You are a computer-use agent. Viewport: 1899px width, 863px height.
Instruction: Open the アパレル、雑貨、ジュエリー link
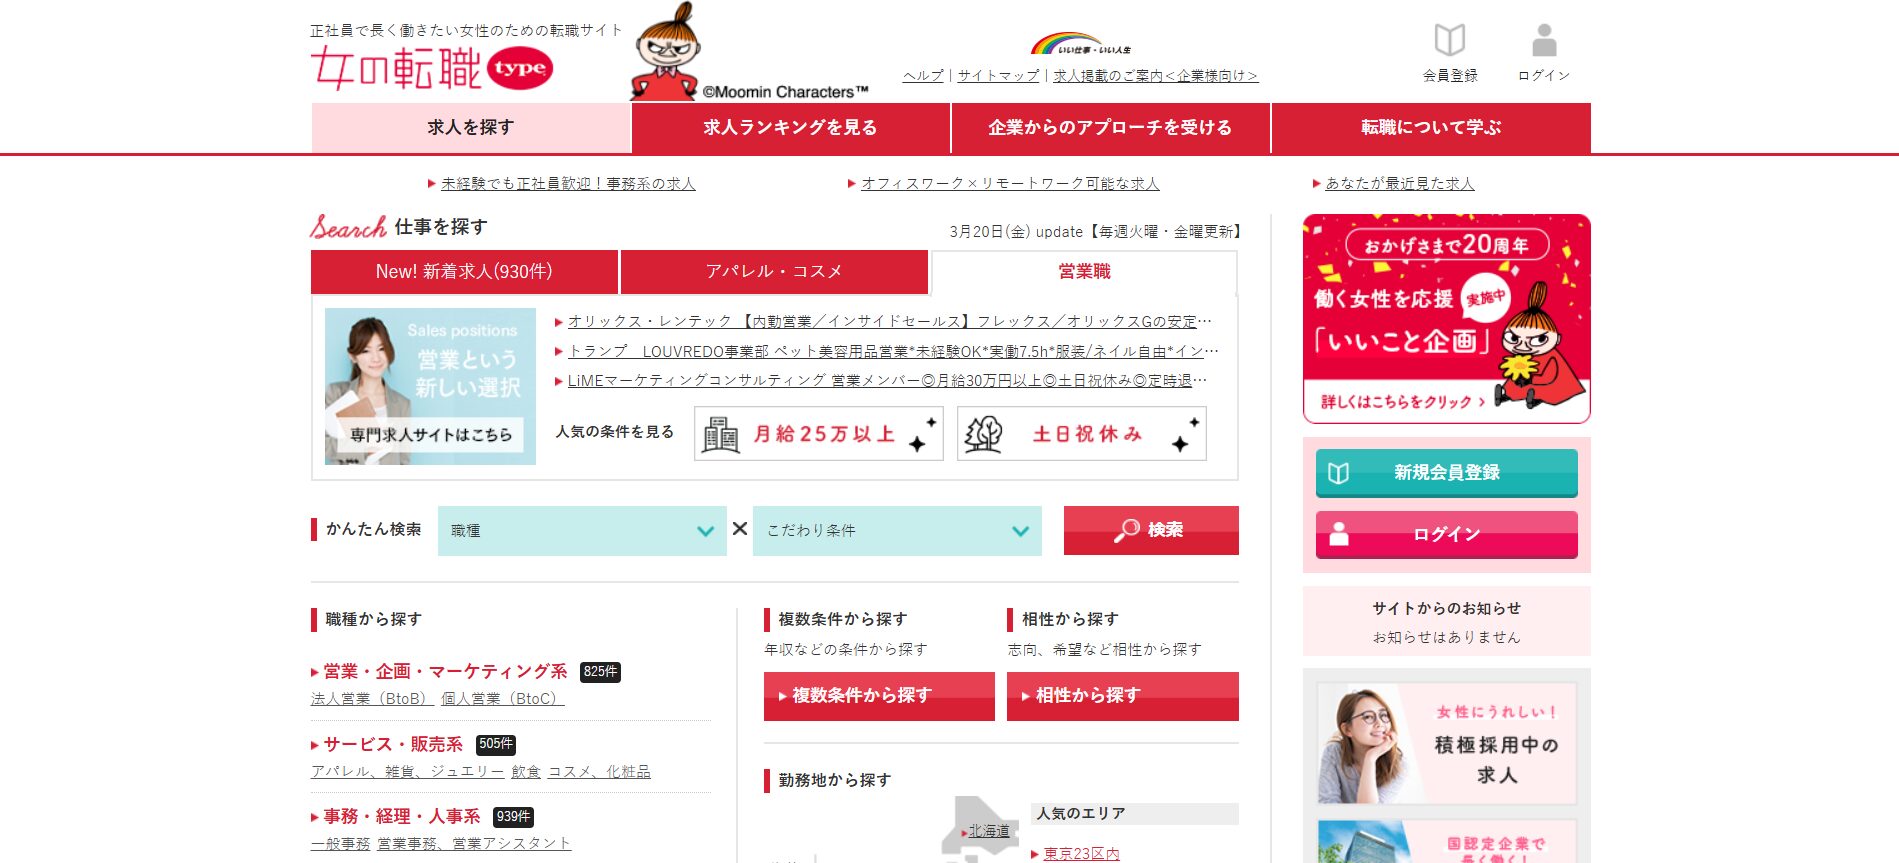(x=407, y=772)
